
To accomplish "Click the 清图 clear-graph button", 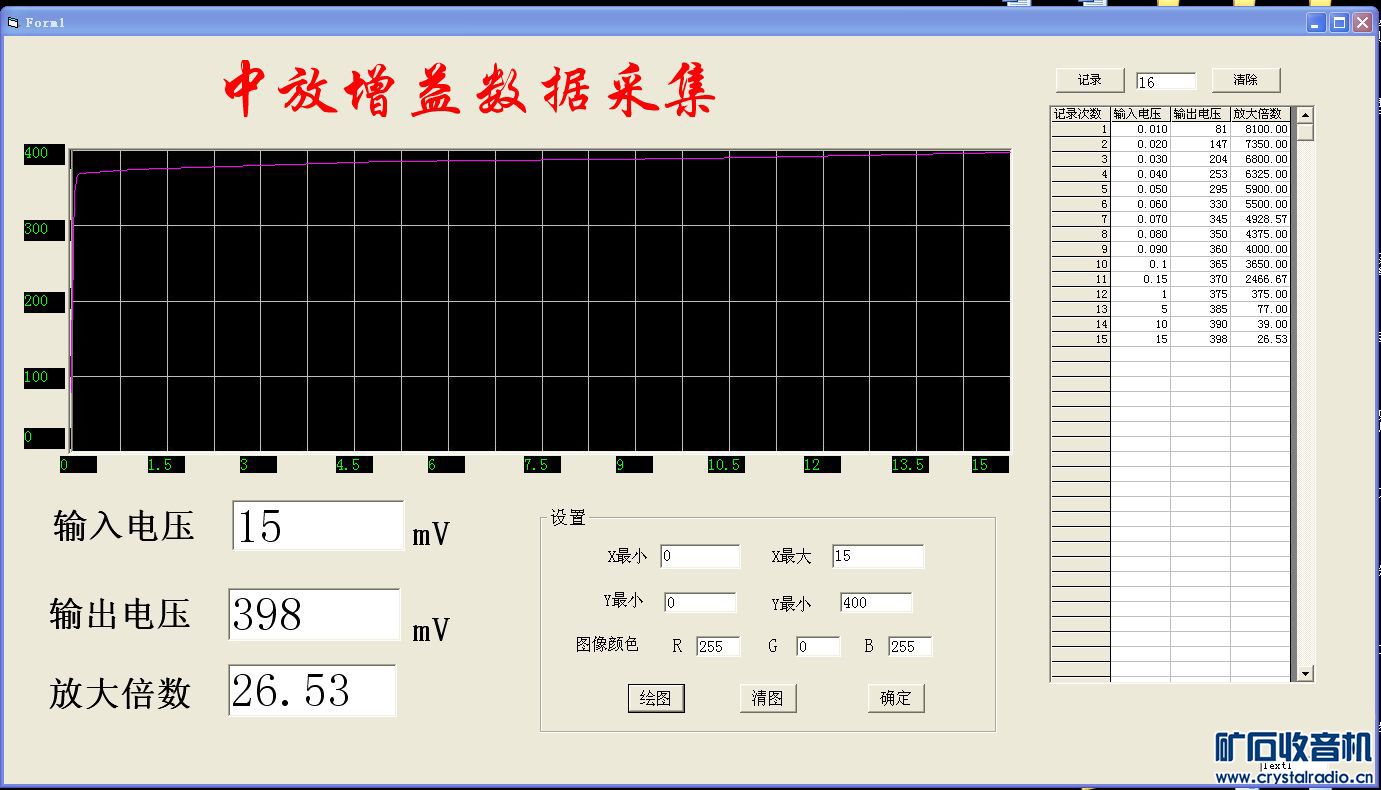I will click(768, 698).
